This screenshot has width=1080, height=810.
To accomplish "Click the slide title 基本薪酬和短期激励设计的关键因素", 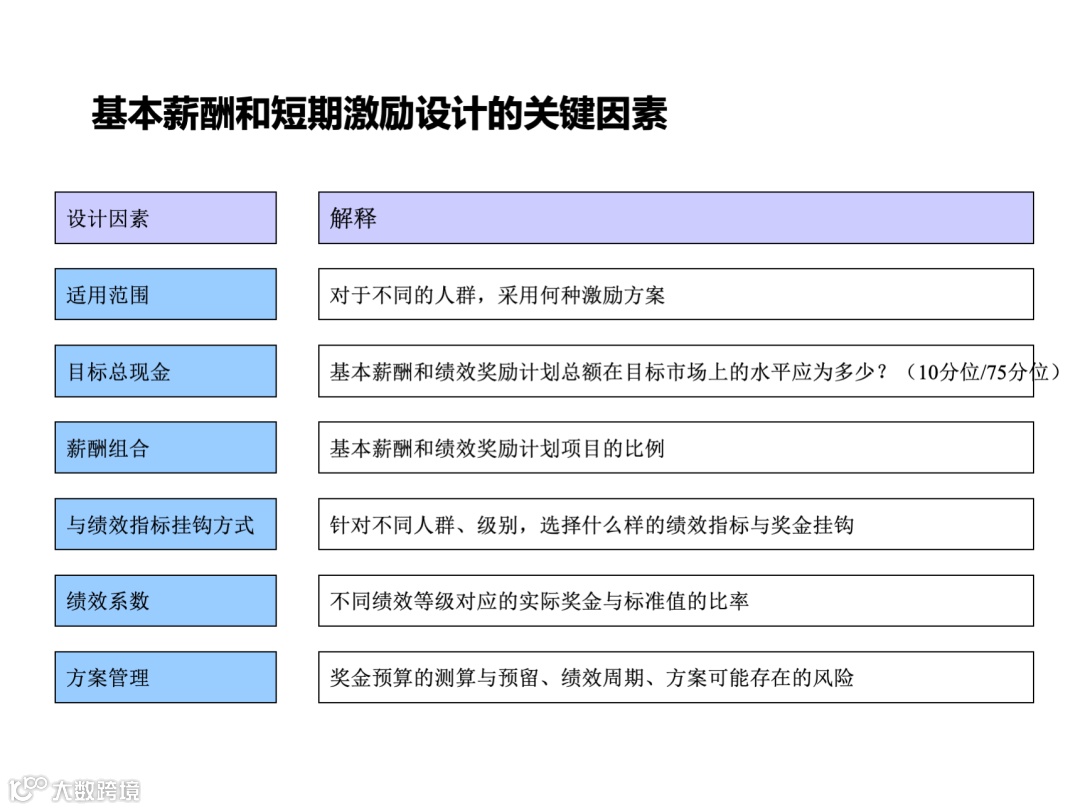I will [380, 113].
